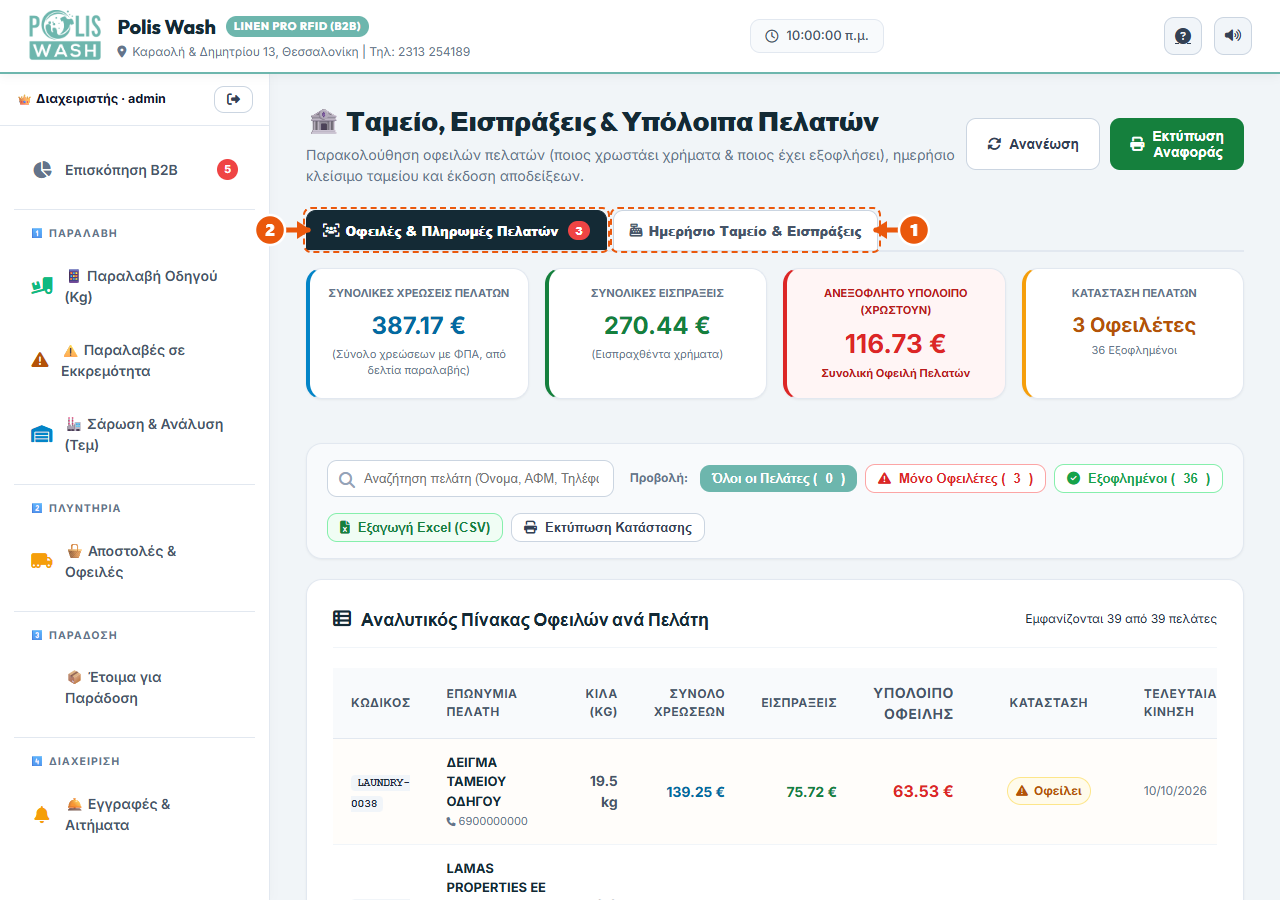Filter view by Μόνο Οφειλέτες

click(955, 478)
